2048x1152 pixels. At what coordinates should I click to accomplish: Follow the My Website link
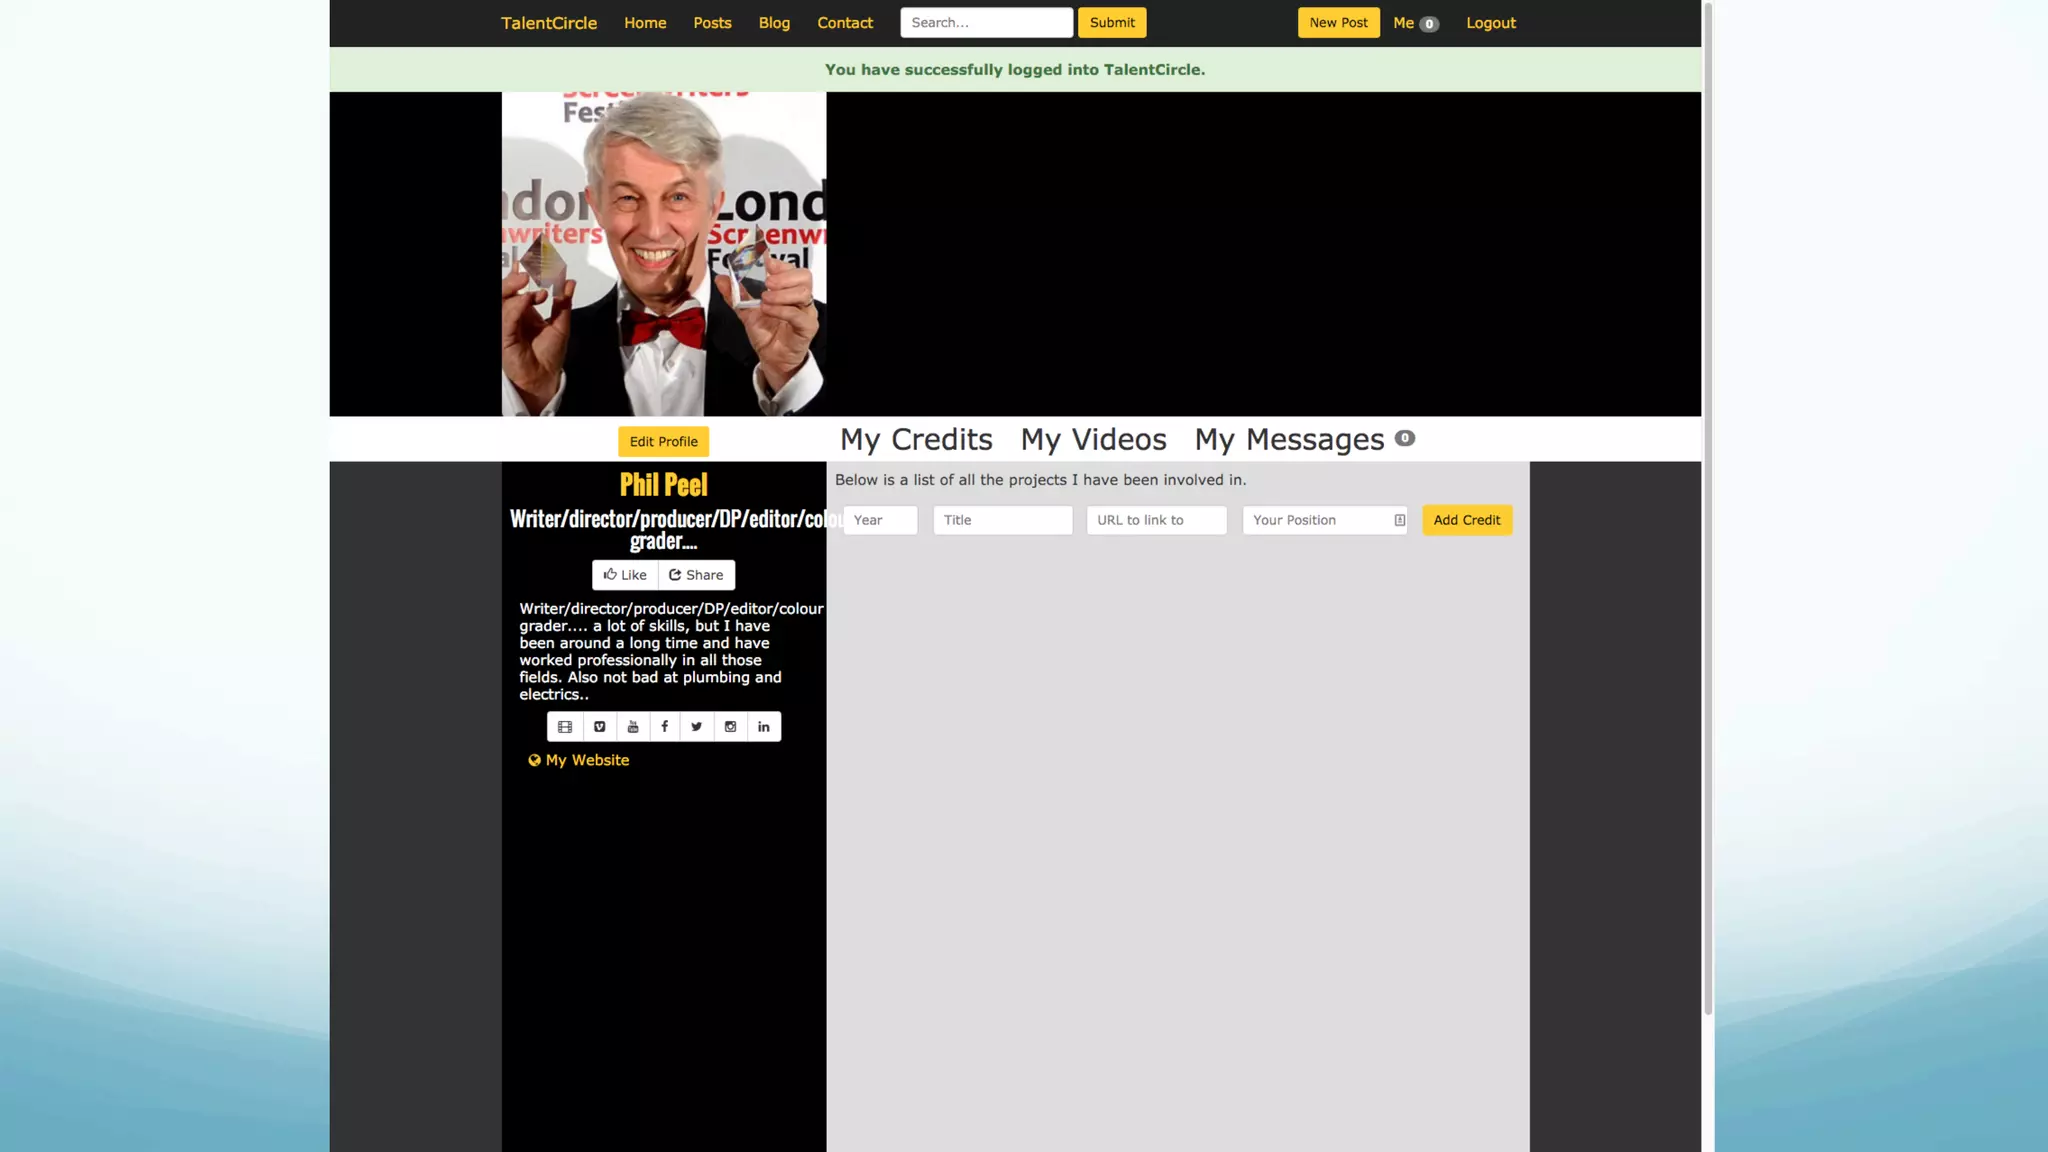click(x=587, y=760)
